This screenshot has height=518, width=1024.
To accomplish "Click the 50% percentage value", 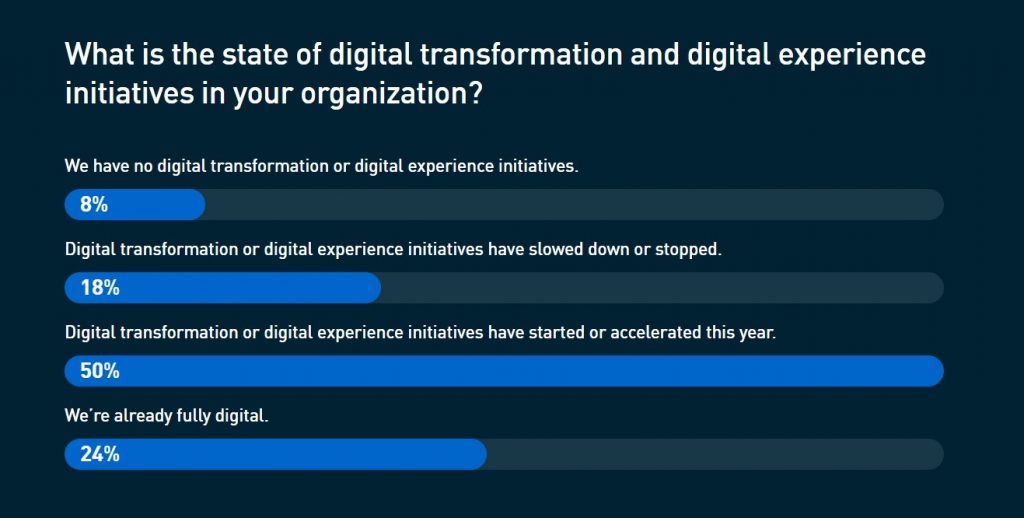I will pyautogui.click(x=100, y=371).
